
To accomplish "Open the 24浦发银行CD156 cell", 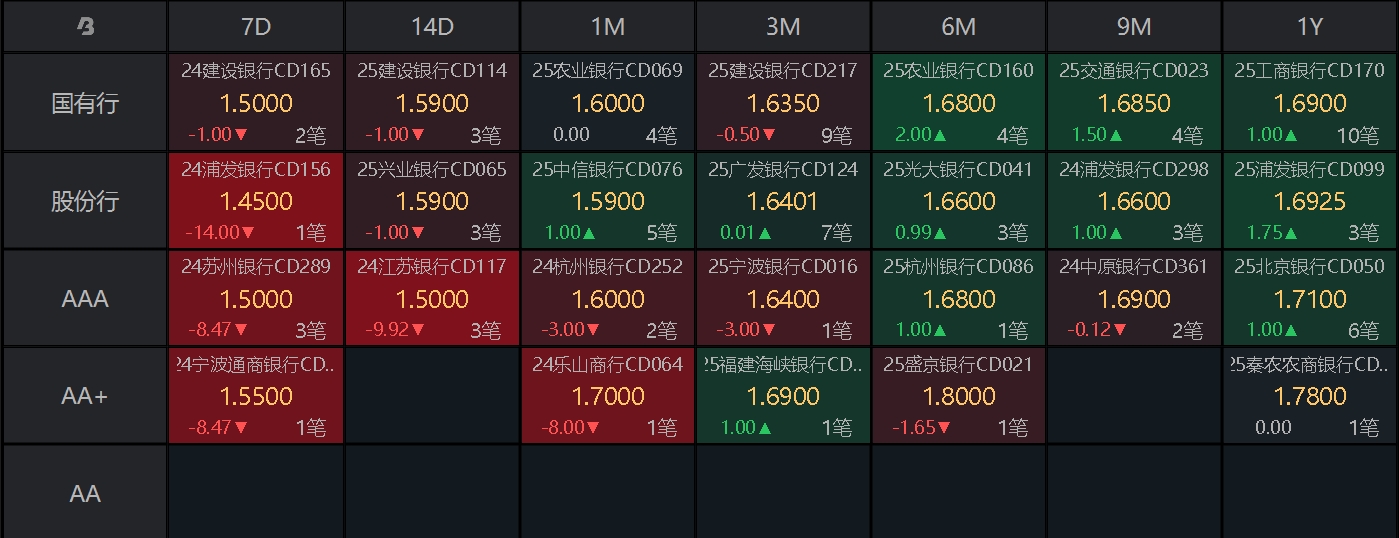I will [x=256, y=200].
